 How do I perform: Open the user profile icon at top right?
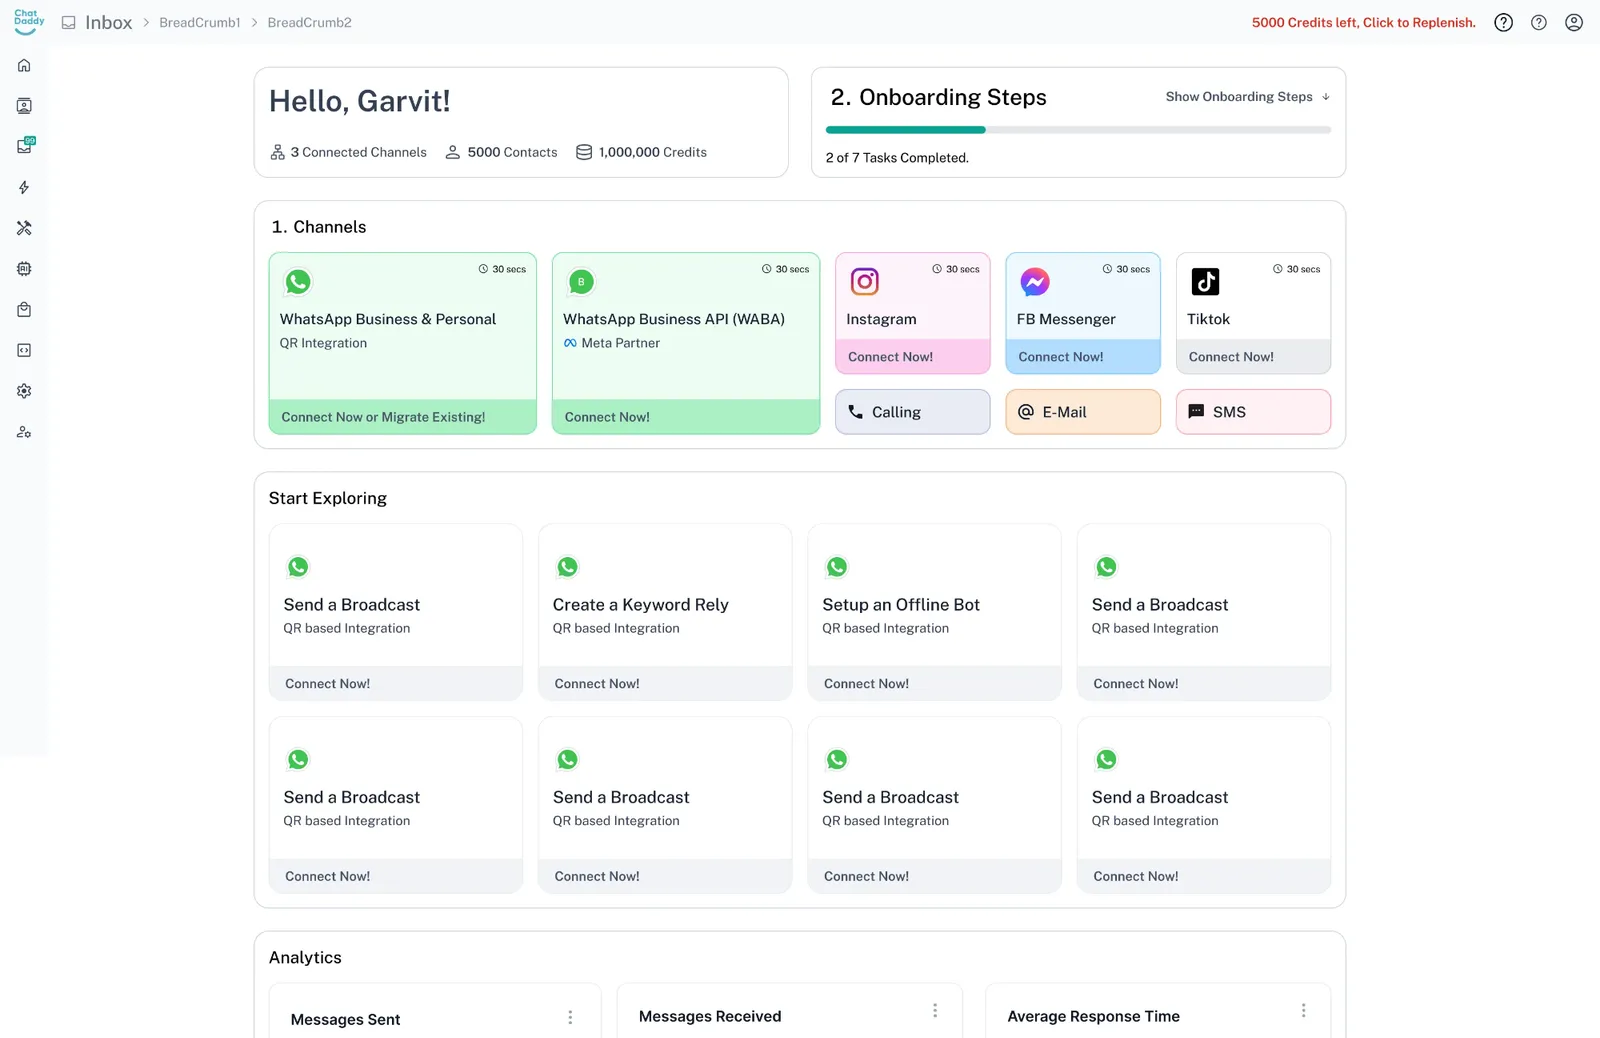click(x=1573, y=23)
